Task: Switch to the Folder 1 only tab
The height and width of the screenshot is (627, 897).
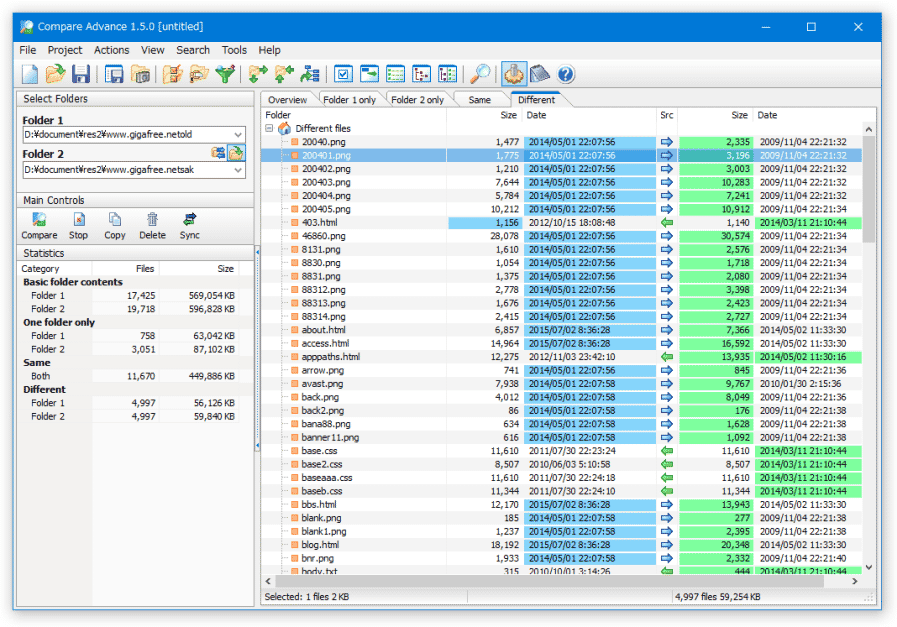Action: (350, 100)
